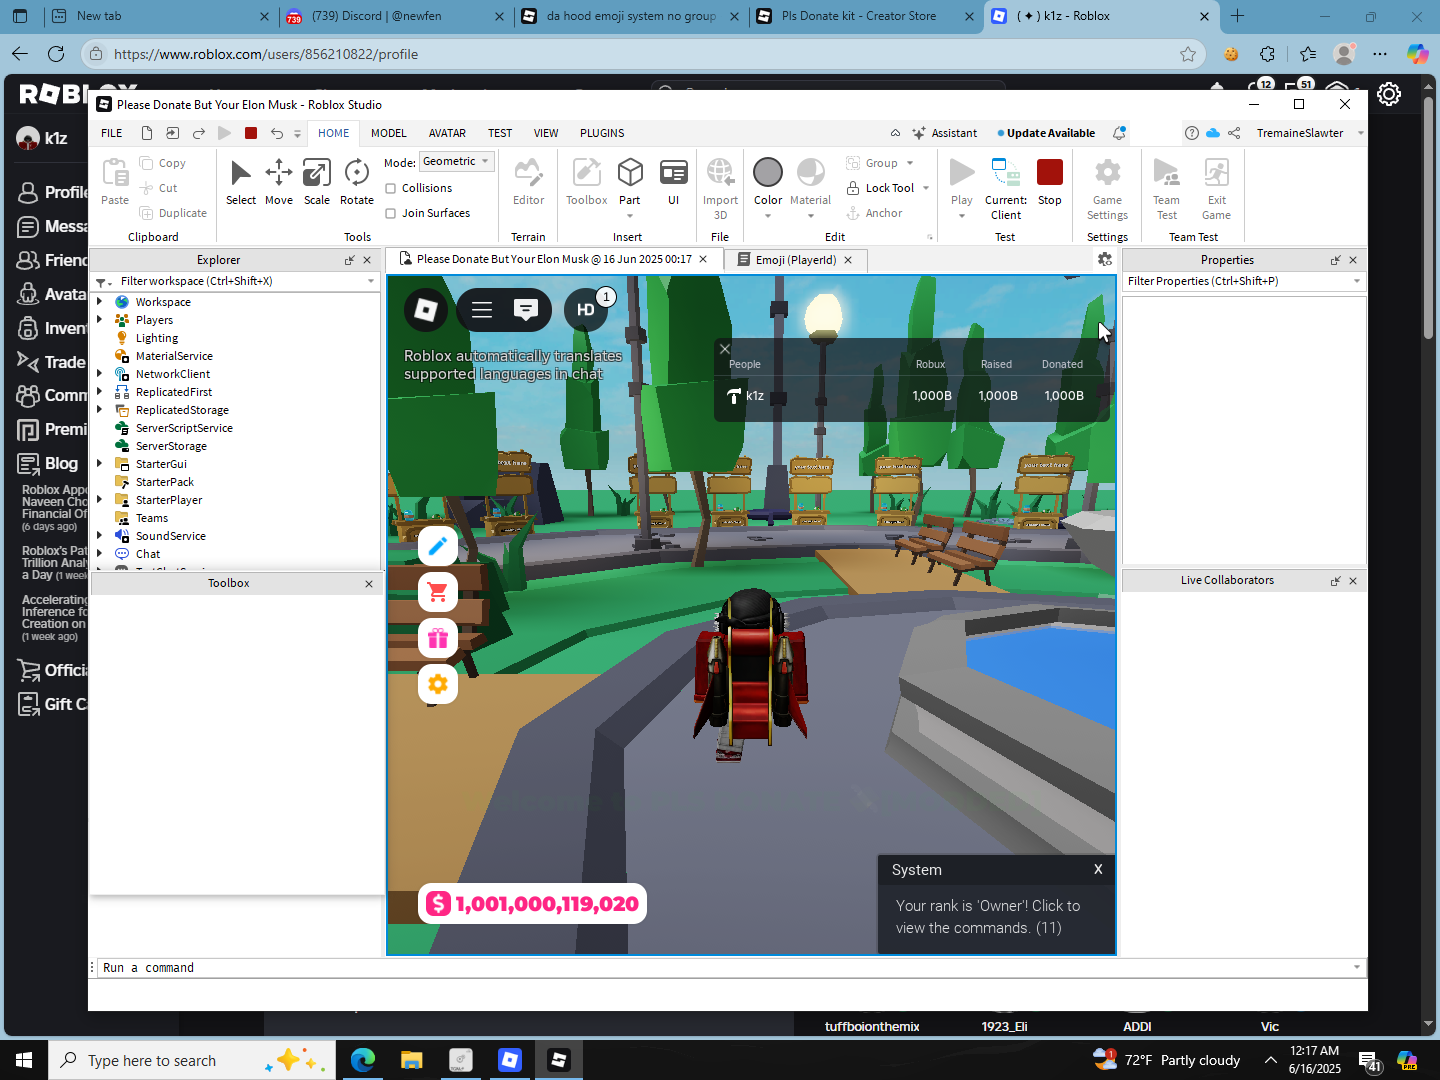Screen dimensions: 1440x1080
Task: Open the Lock Tool dropdown
Action: pos(926,188)
